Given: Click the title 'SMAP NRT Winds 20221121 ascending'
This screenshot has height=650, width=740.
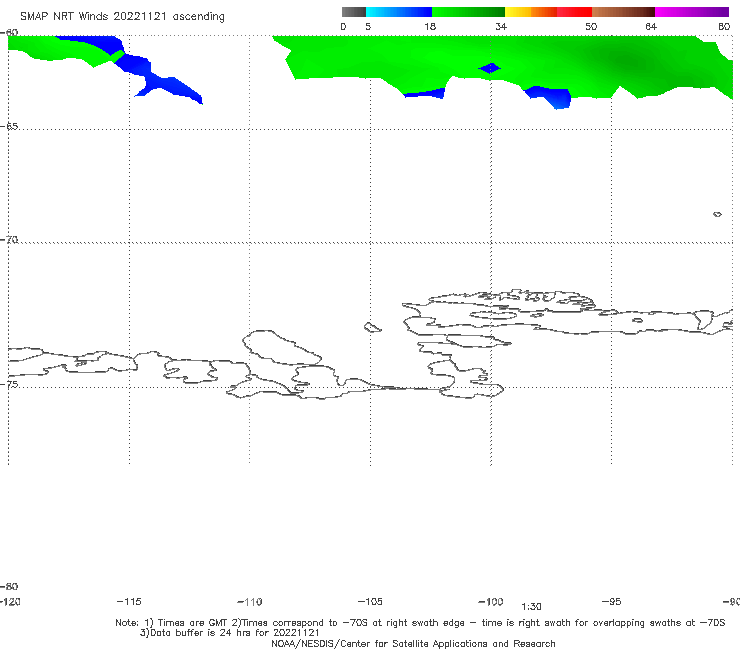Looking at the screenshot, I should click(x=122, y=16).
